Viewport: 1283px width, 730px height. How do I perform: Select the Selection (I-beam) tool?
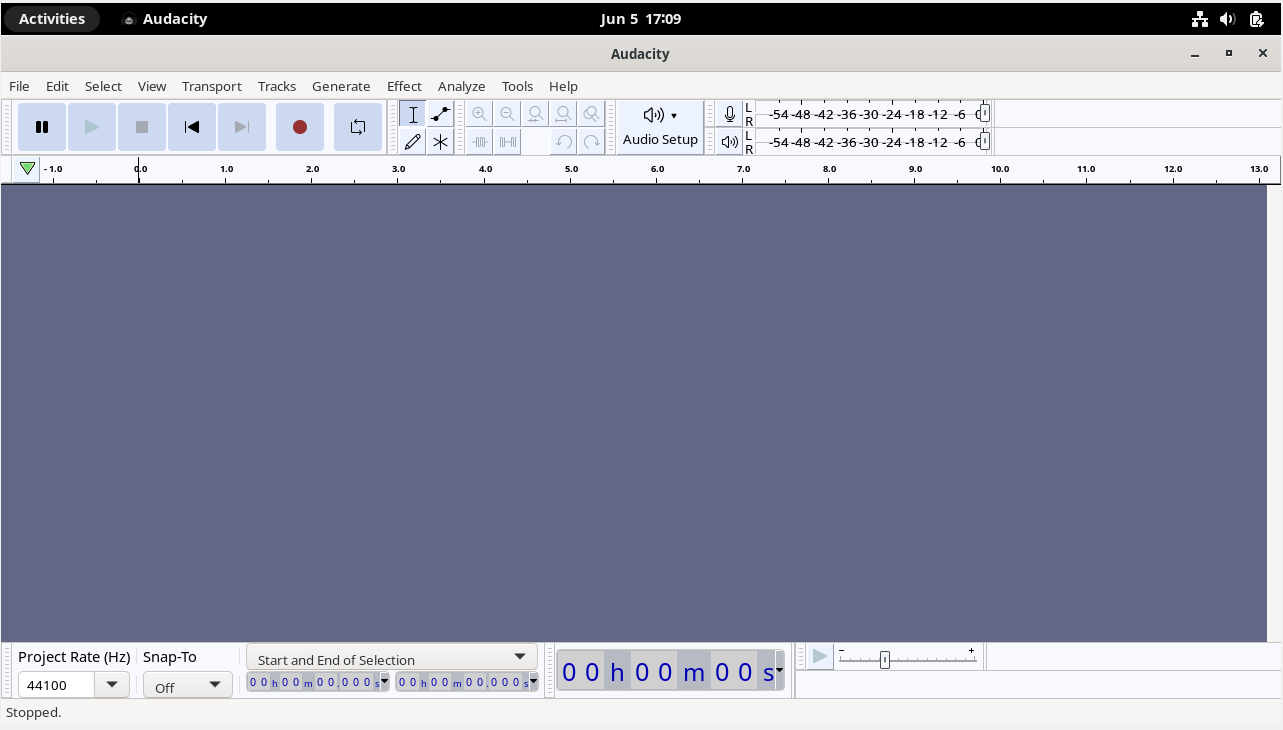413,114
